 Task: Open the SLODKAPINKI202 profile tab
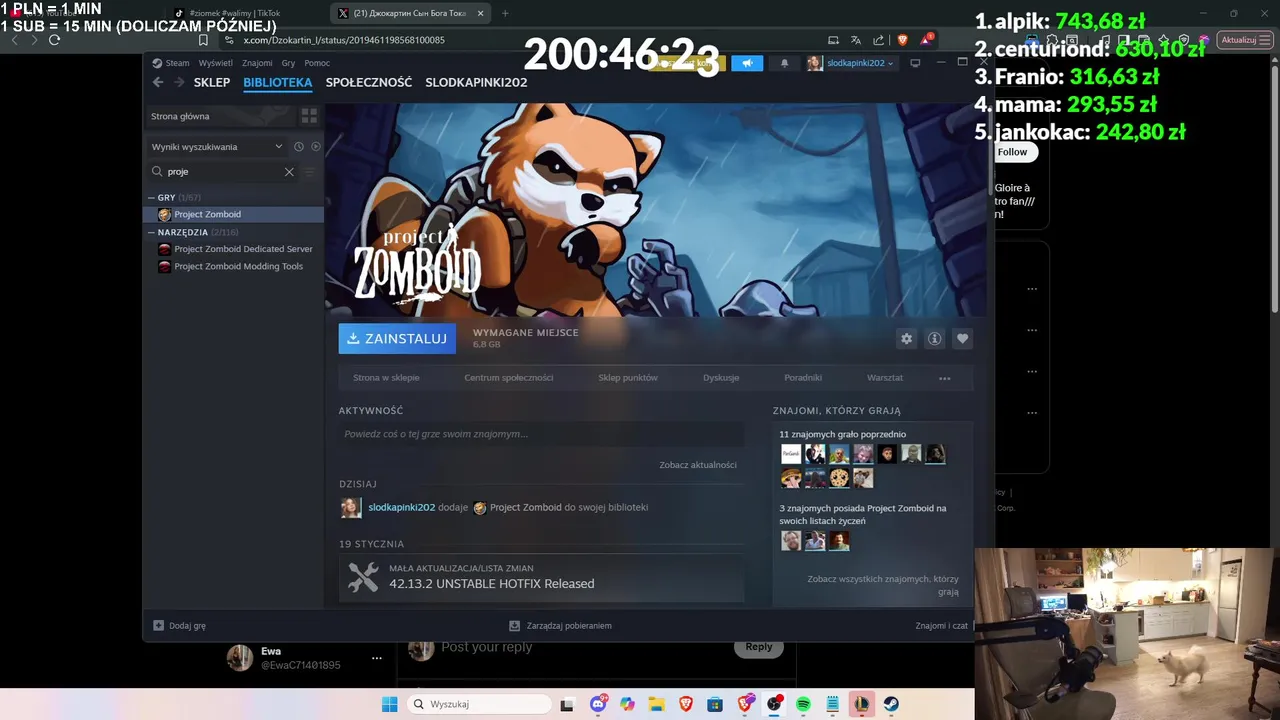(x=476, y=82)
